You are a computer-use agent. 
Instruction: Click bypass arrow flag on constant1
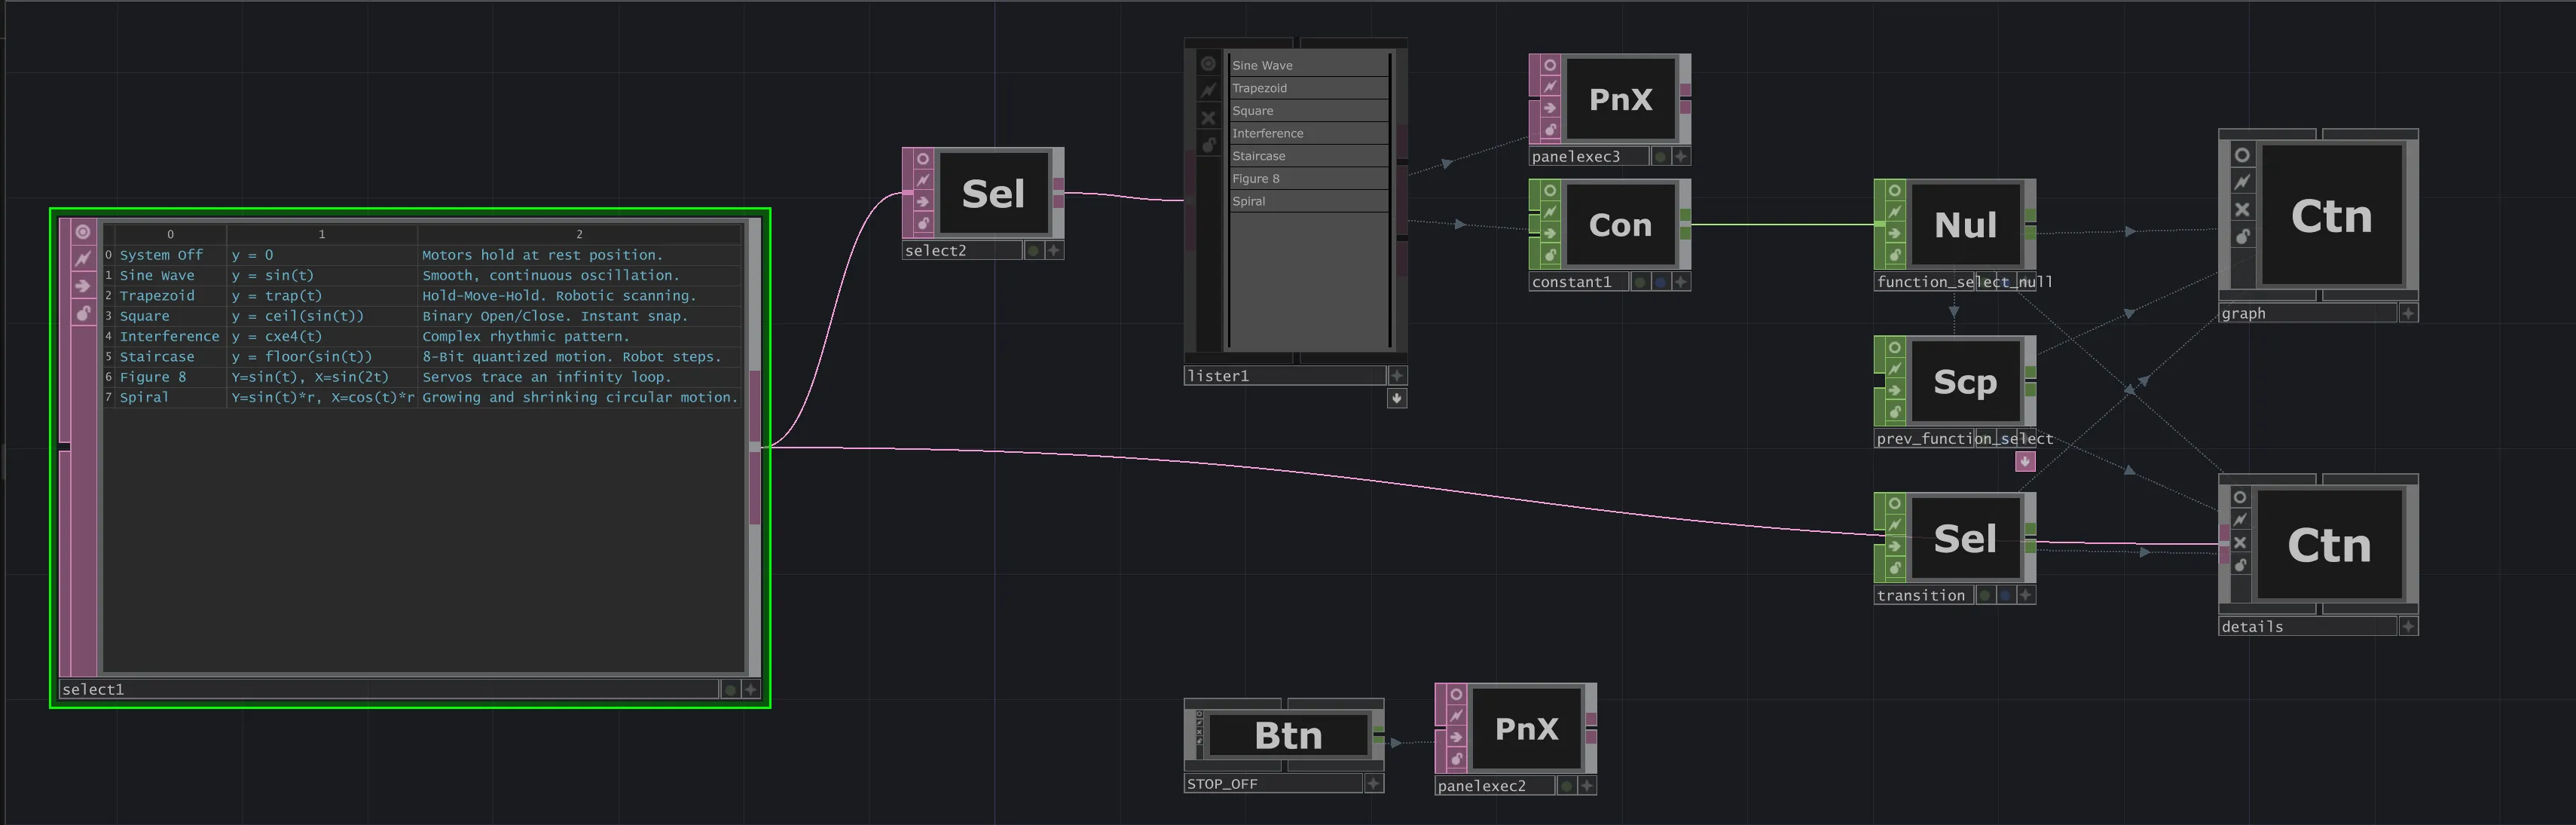pos(1549,233)
